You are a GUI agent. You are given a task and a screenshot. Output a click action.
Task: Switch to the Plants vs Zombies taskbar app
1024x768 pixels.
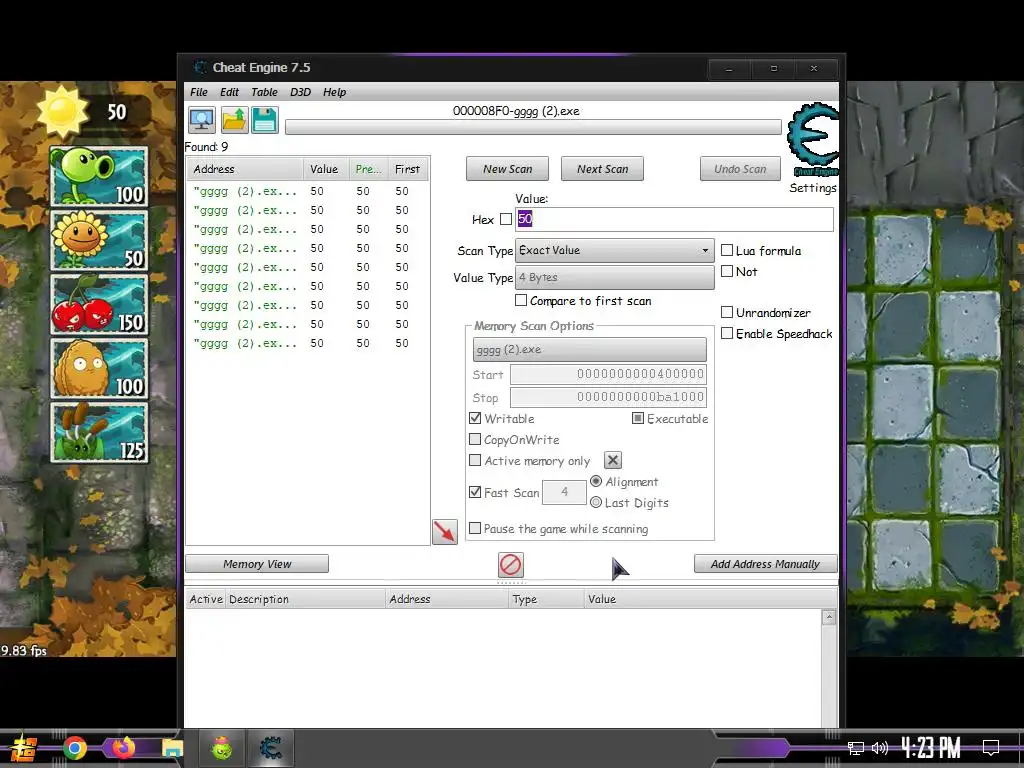click(x=222, y=748)
